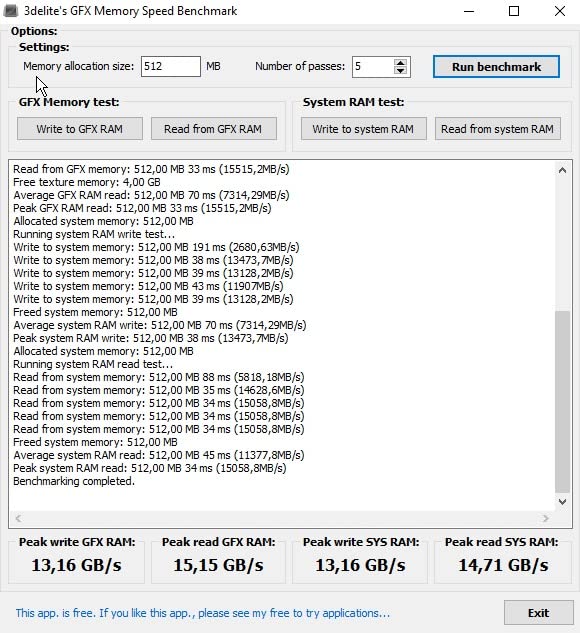Click the Exit button
The image size is (580, 633).
click(x=538, y=613)
